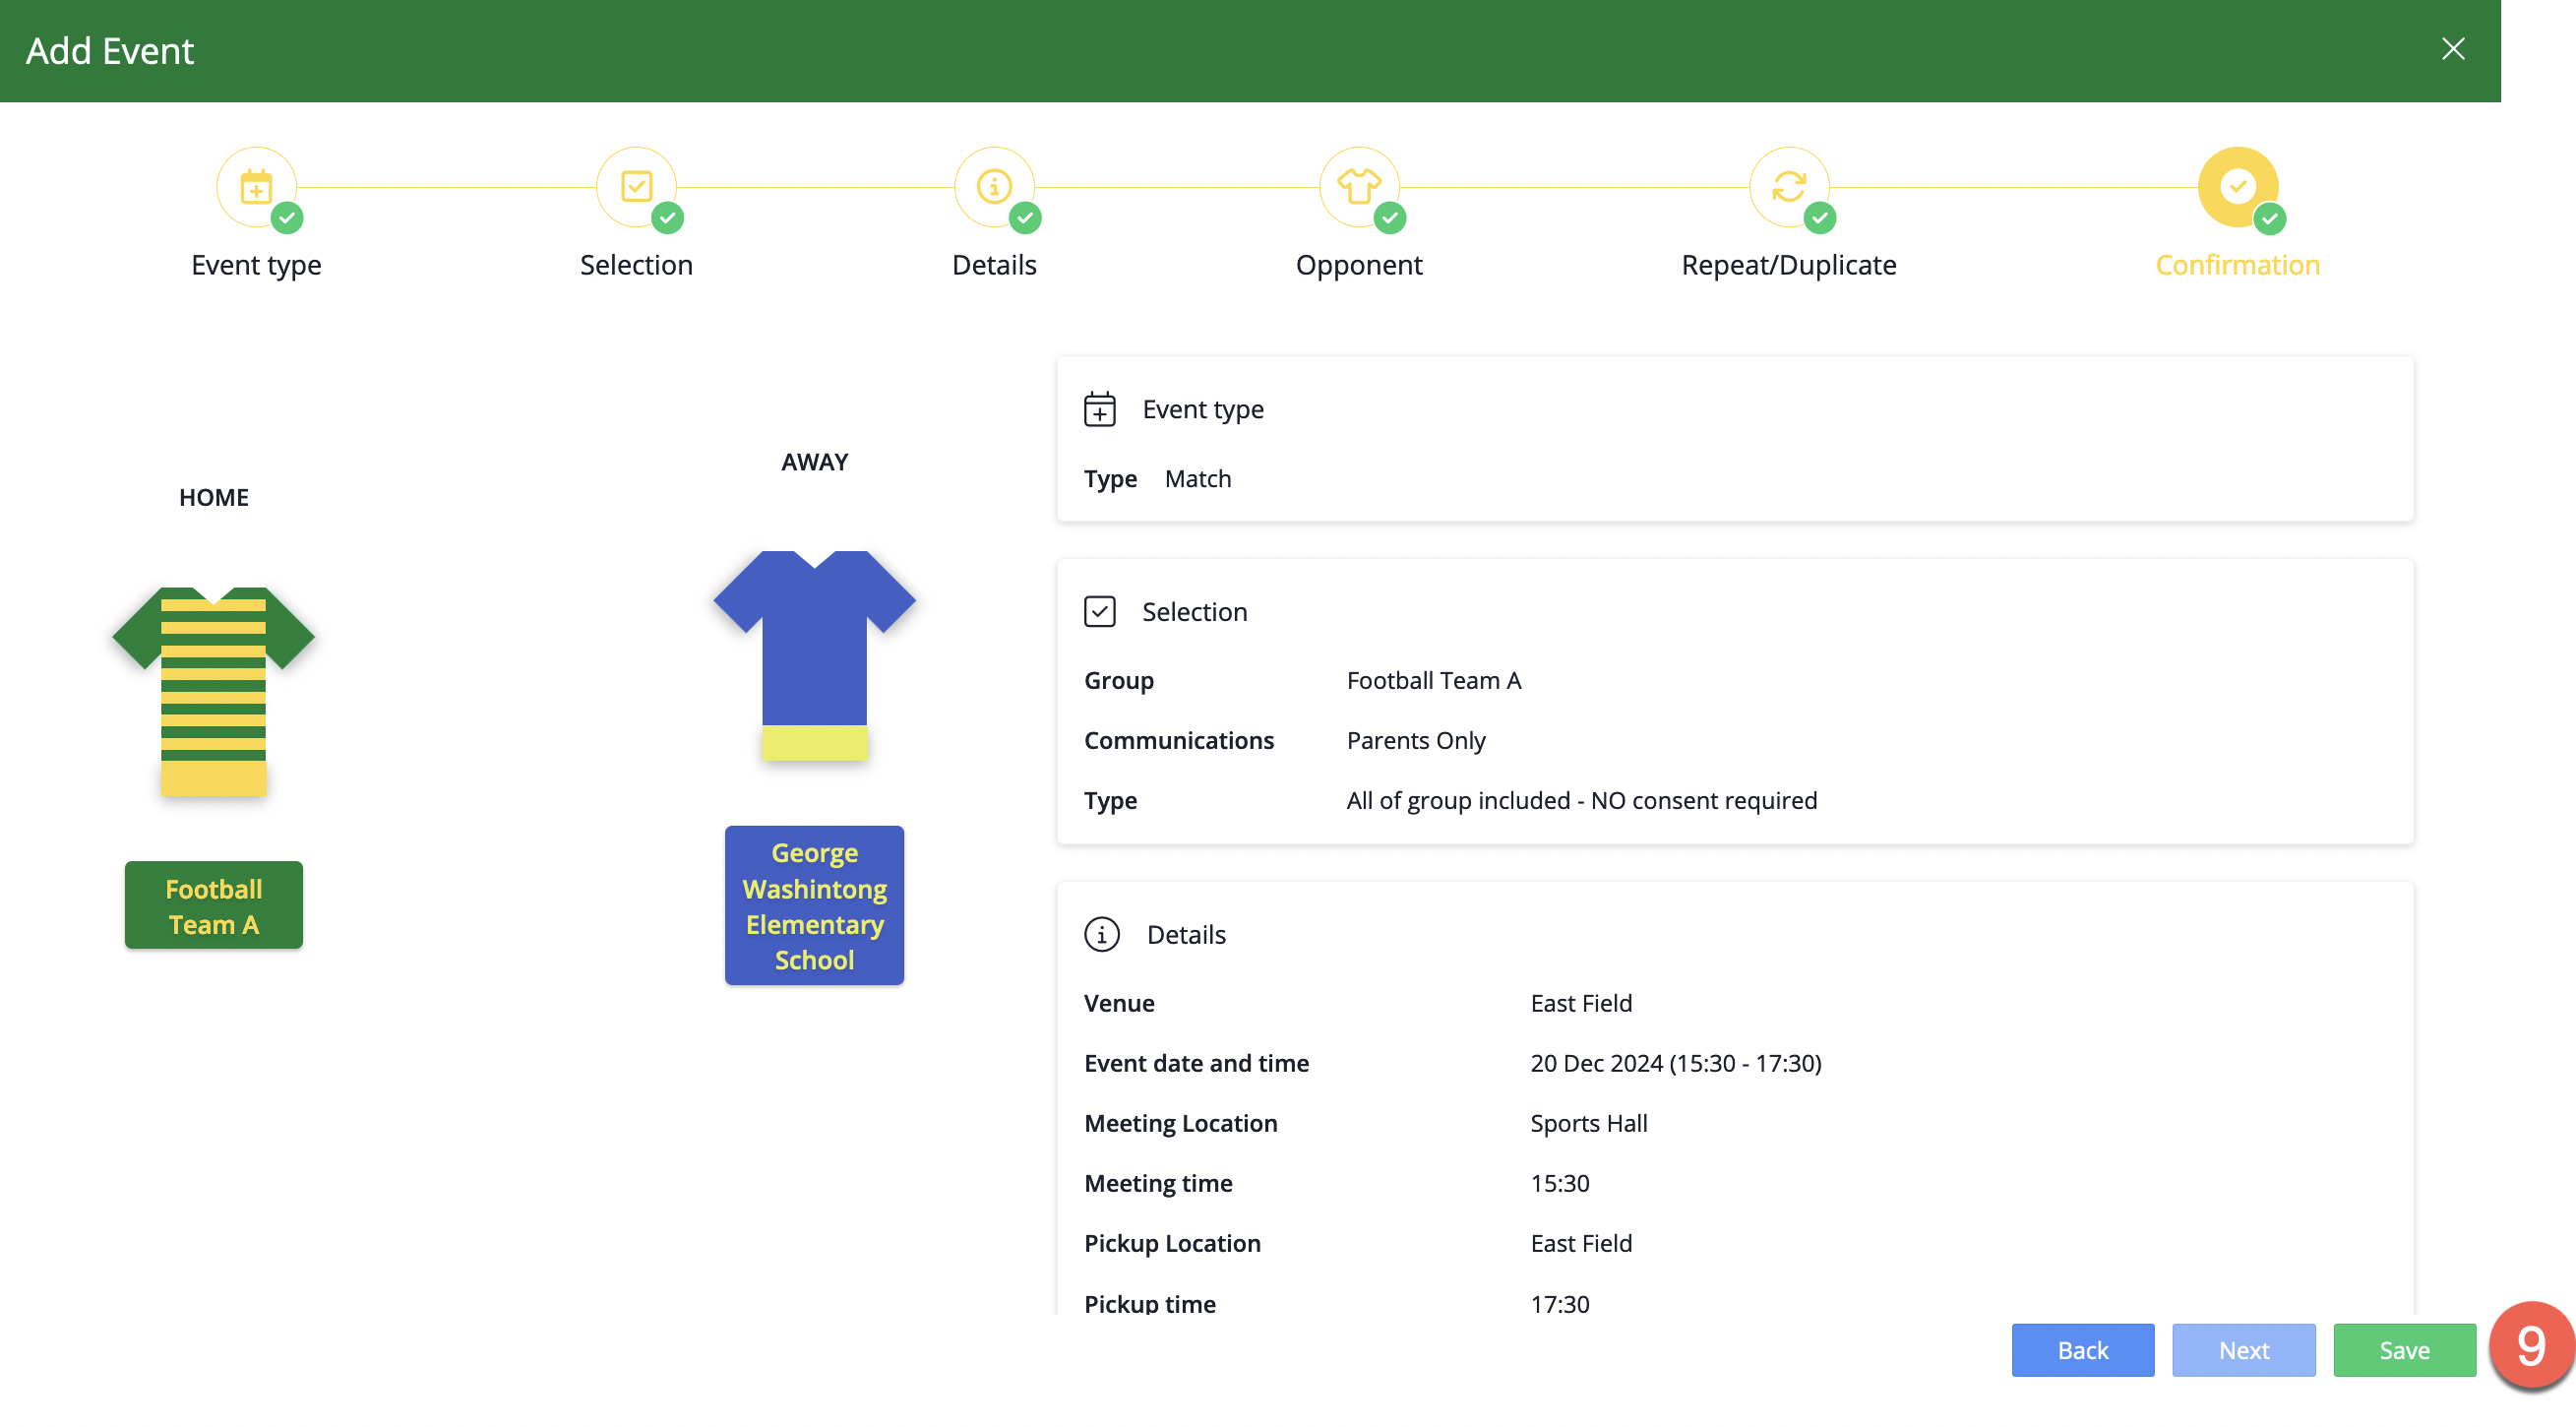
Task: Click the info icon in the Details card
Action: [x=1101, y=934]
